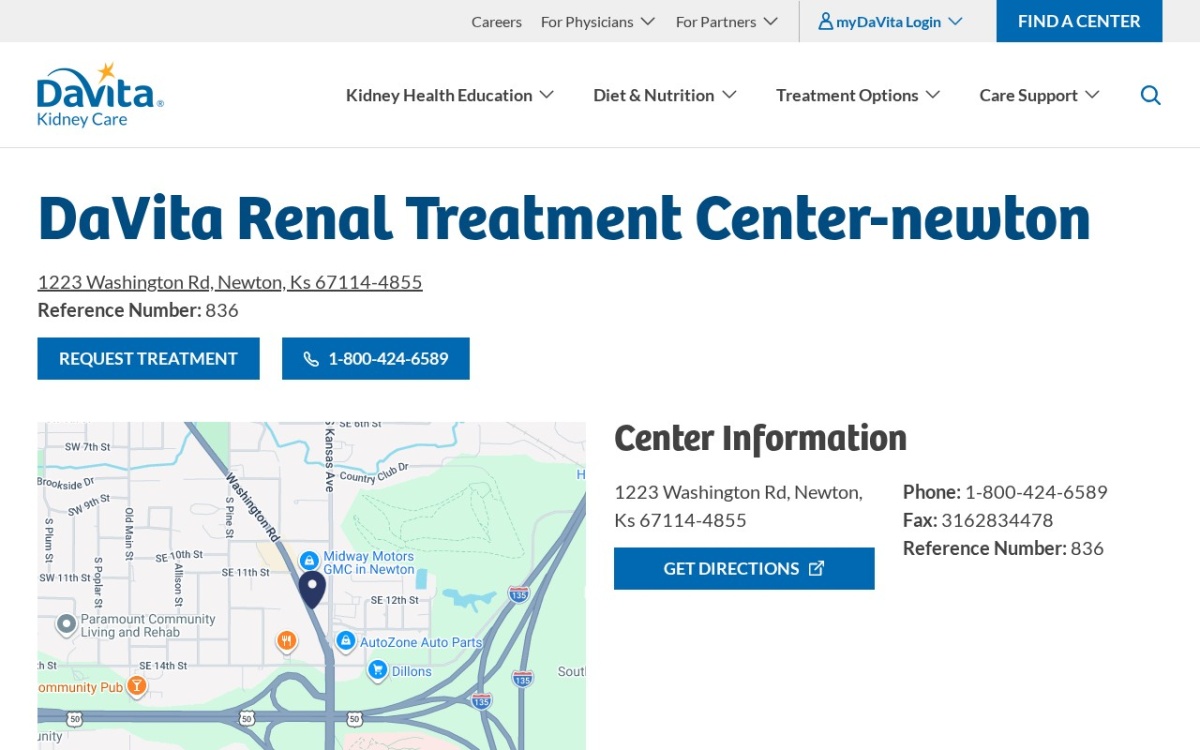Click the Paramount Community Living map marker
1200x750 pixels.
click(66, 625)
